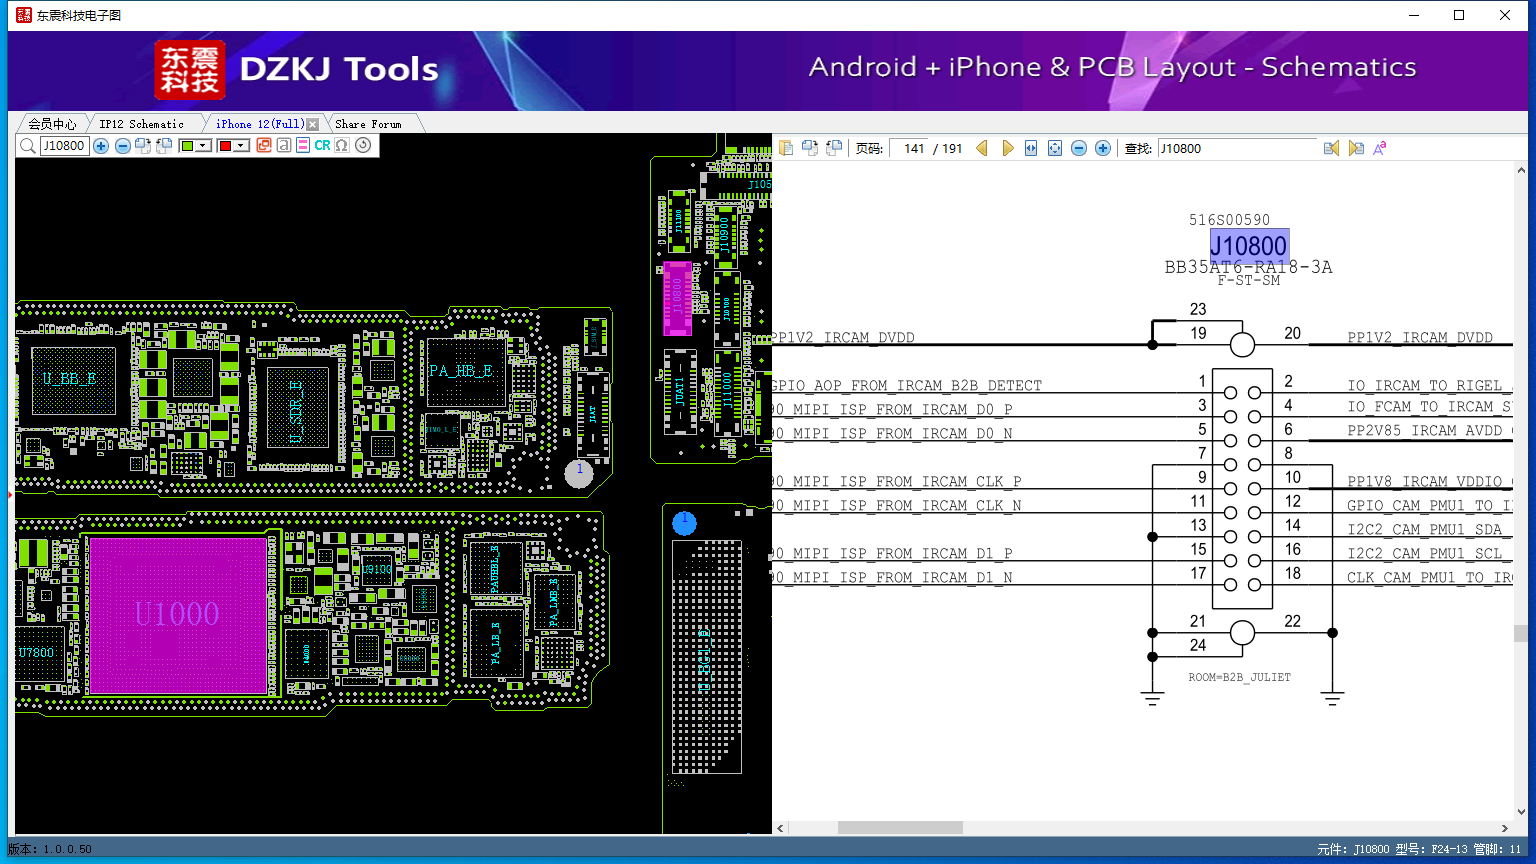Select the U1000 chip on PCB

click(x=177, y=614)
